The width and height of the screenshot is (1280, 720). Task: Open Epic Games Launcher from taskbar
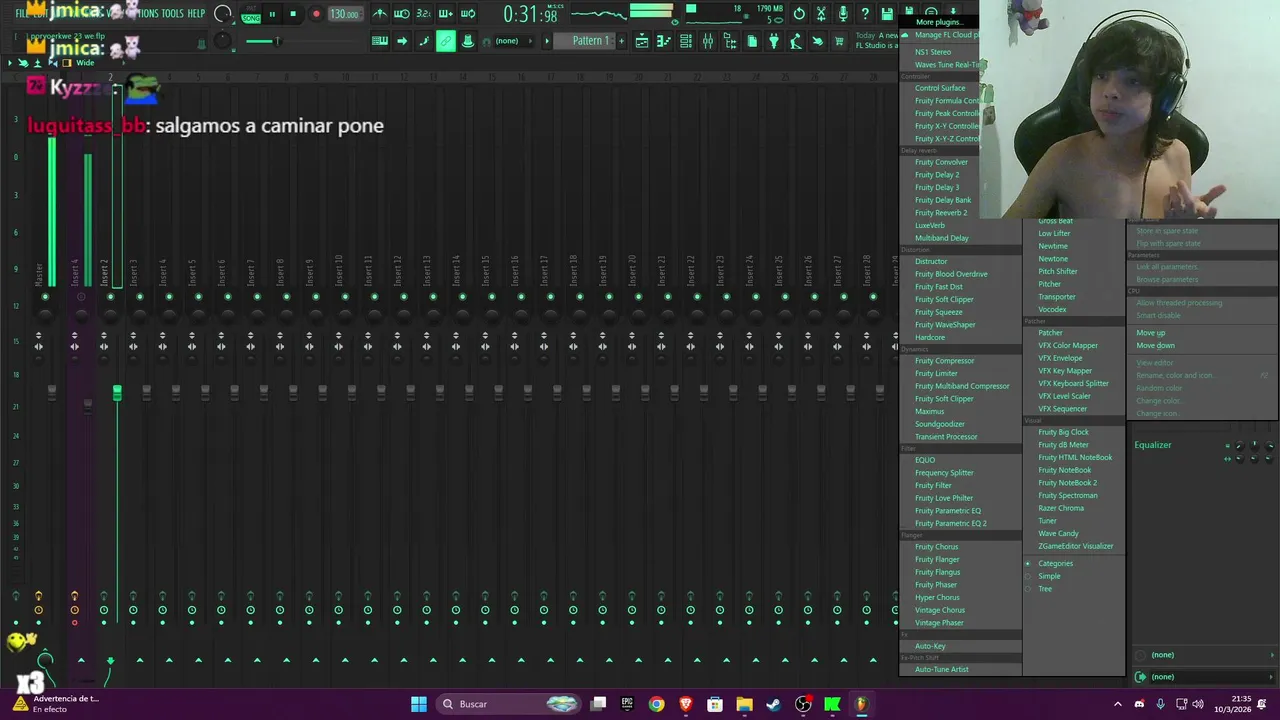pyautogui.click(x=627, y=704)
